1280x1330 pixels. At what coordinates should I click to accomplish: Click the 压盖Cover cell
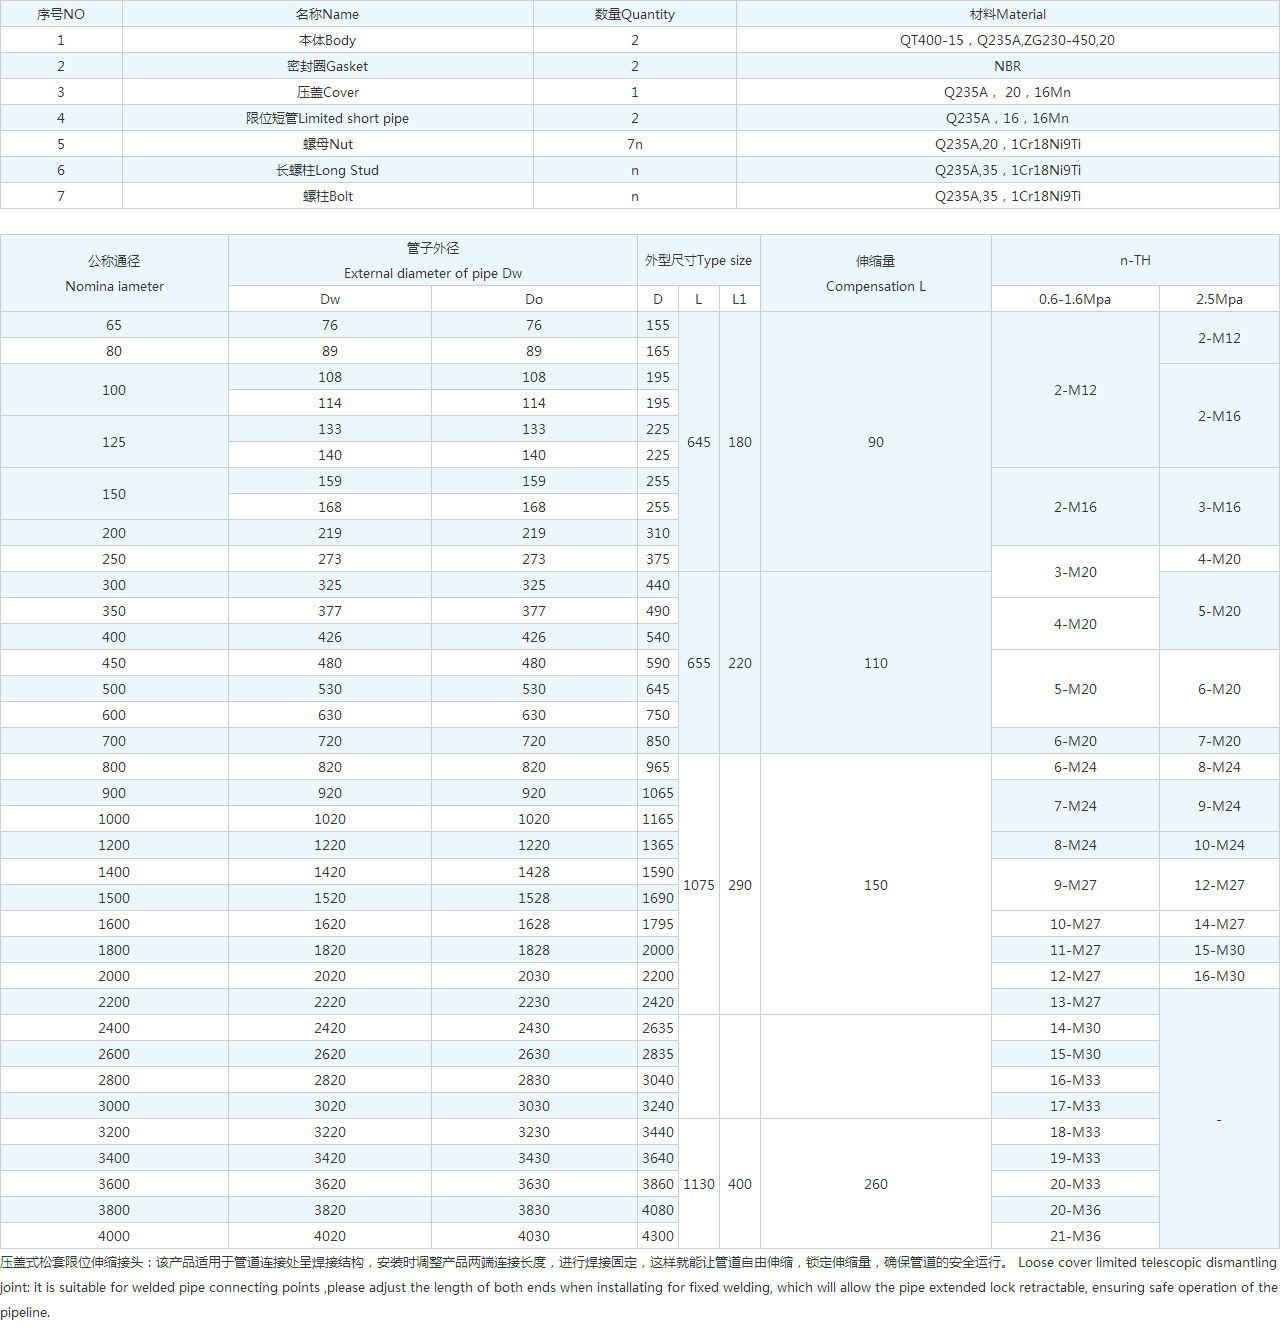pos(327,92)
